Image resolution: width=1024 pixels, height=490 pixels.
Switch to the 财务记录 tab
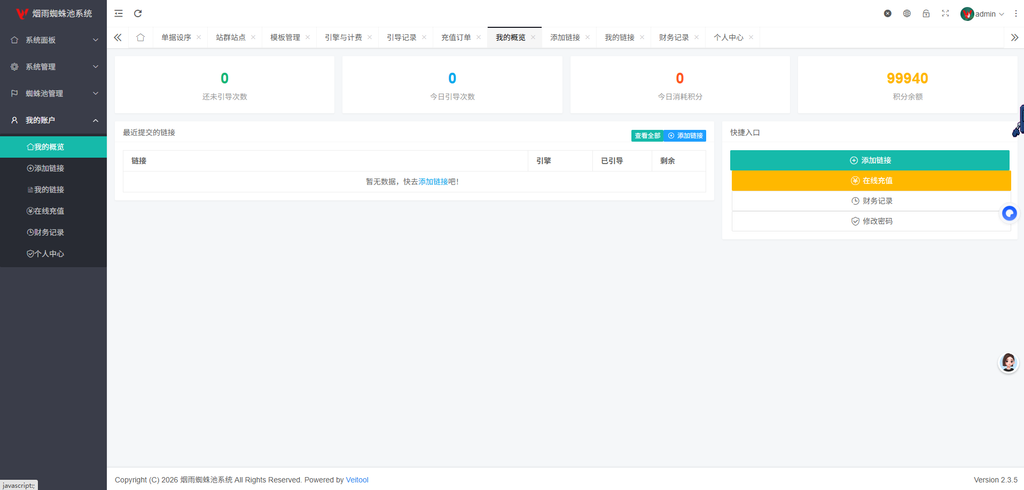pos(674,37)
